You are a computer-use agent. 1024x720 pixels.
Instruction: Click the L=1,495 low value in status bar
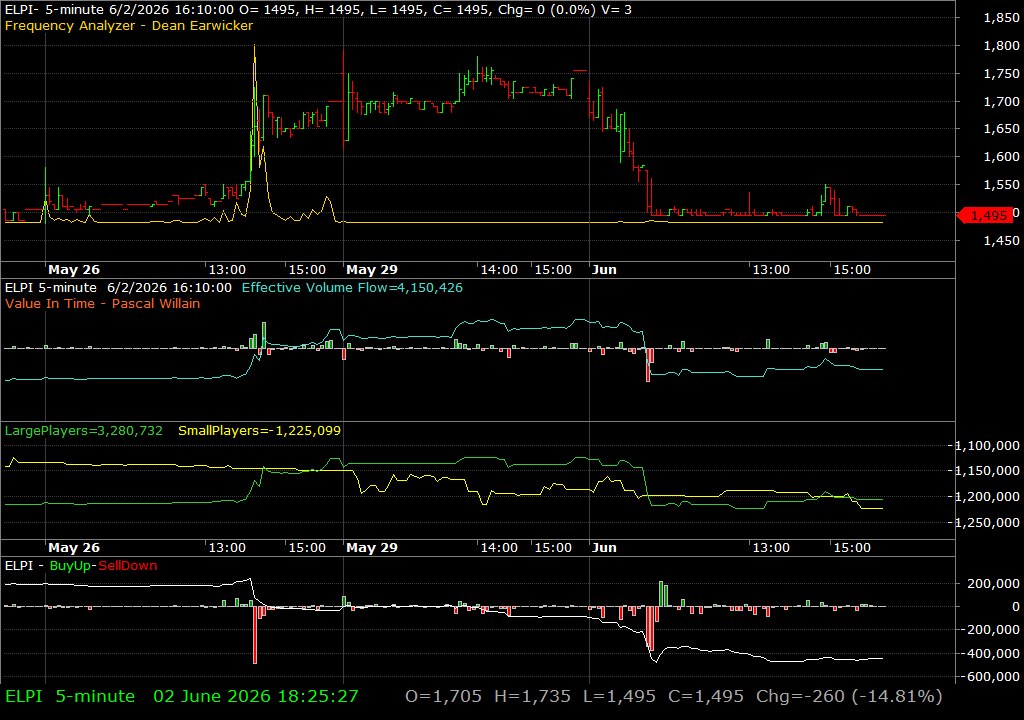tap(619, 696)
